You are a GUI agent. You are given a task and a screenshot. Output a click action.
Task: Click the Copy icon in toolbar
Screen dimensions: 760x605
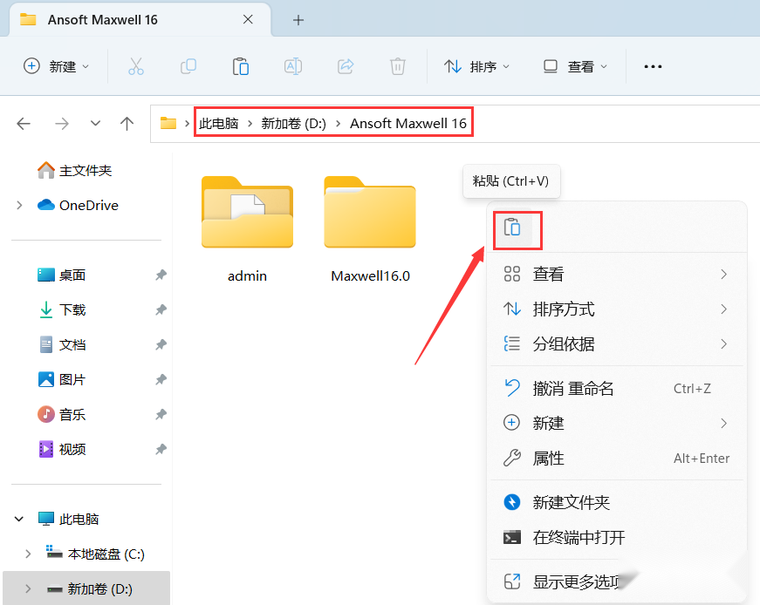click(188, 66)
